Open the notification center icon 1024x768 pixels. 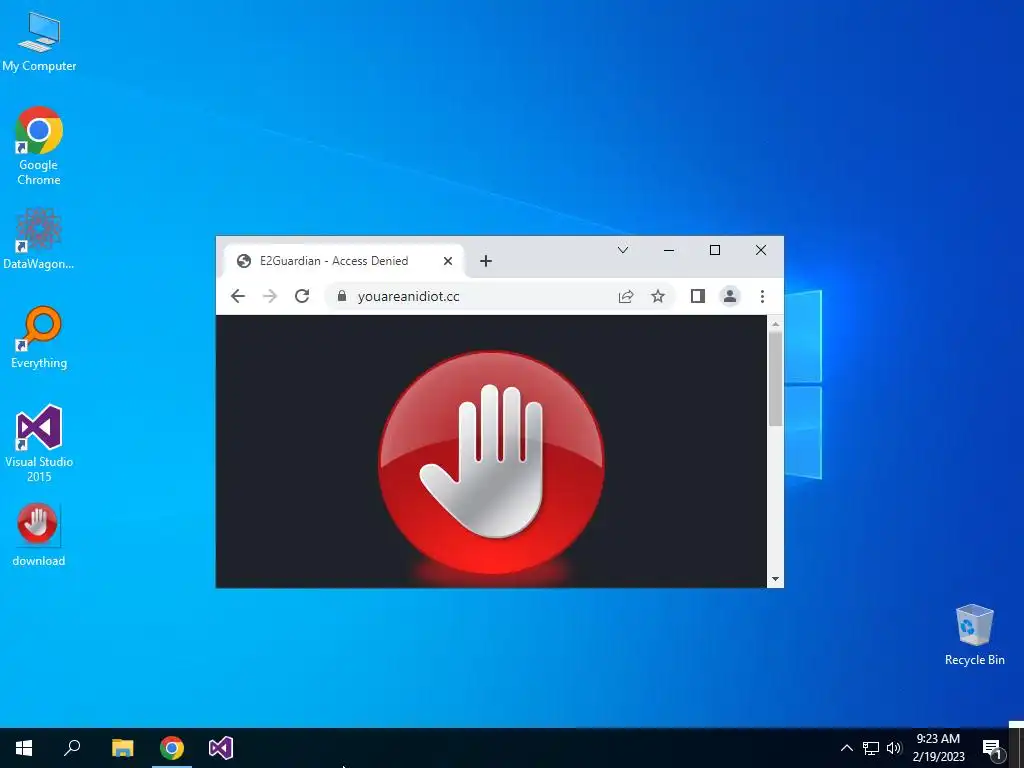point(992,749)
